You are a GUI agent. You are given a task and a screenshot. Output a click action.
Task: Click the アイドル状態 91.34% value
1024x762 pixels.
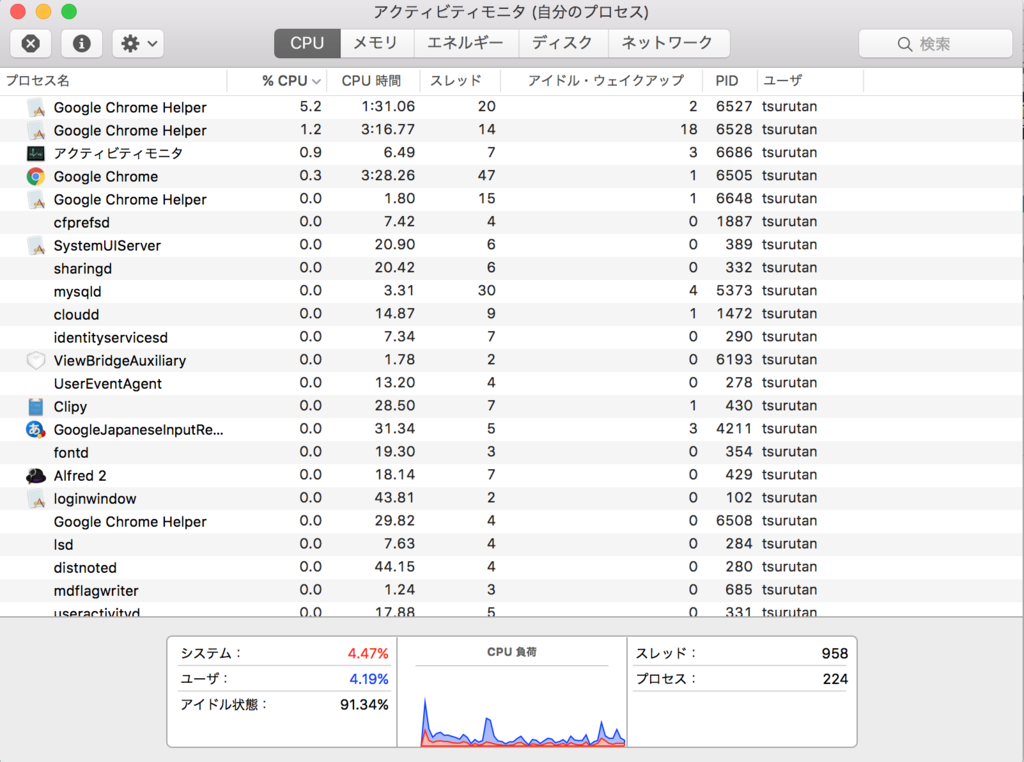pos(364,705)
